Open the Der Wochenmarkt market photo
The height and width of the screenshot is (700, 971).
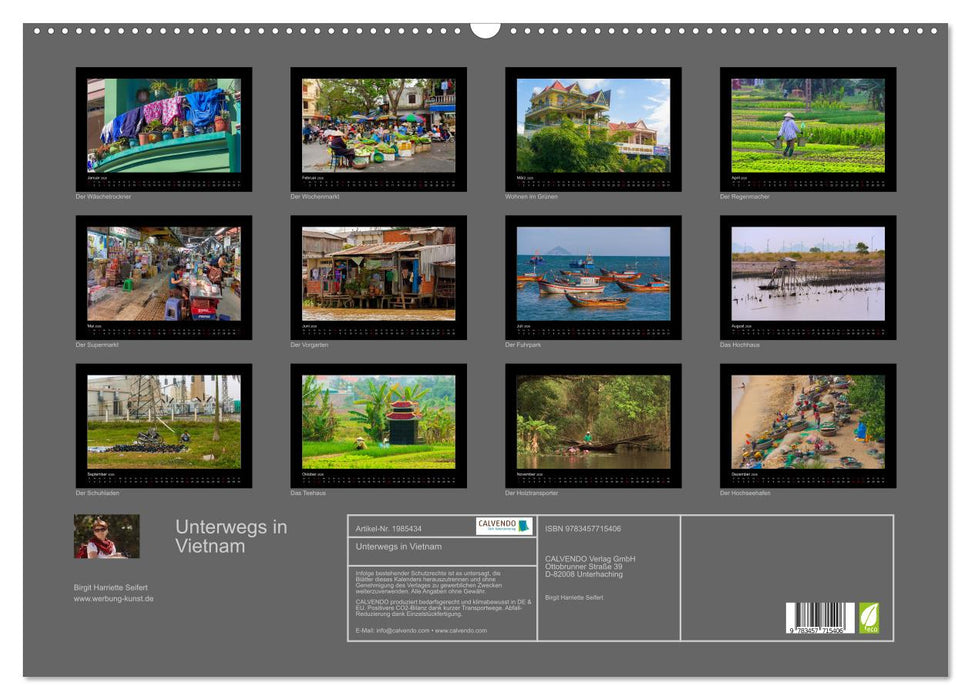tap(378, 126)
